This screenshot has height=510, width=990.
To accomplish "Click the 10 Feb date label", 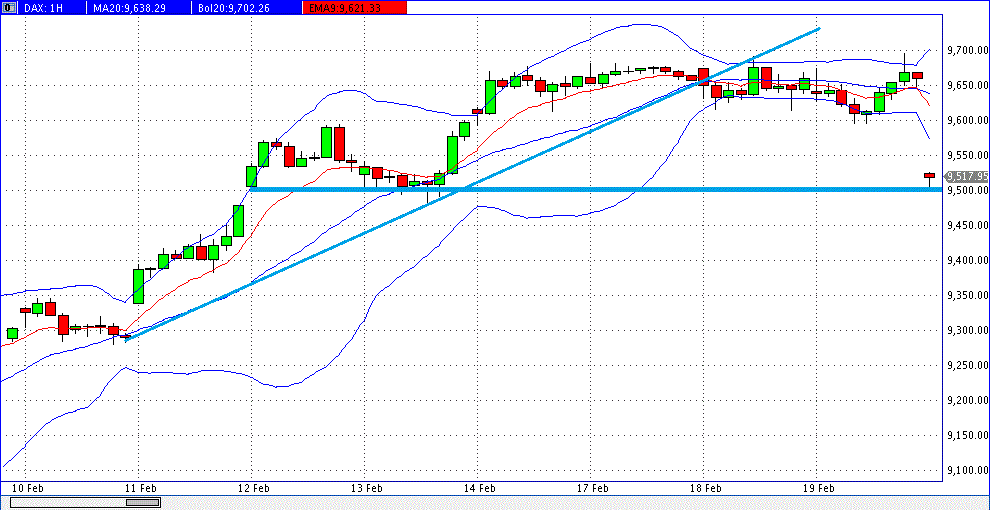I will (27, 488).
